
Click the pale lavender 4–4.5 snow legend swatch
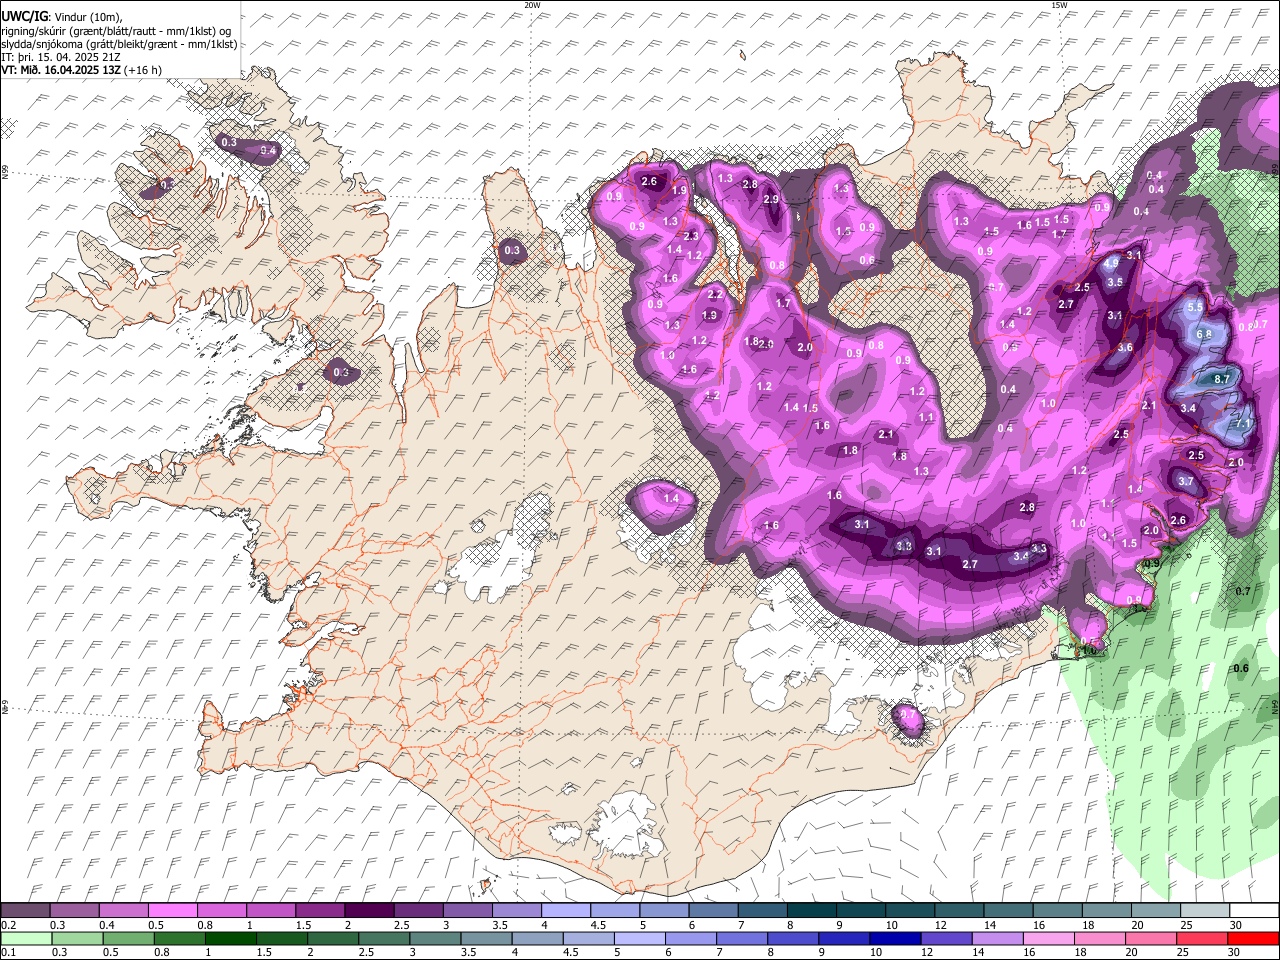(x=565, y=911)
